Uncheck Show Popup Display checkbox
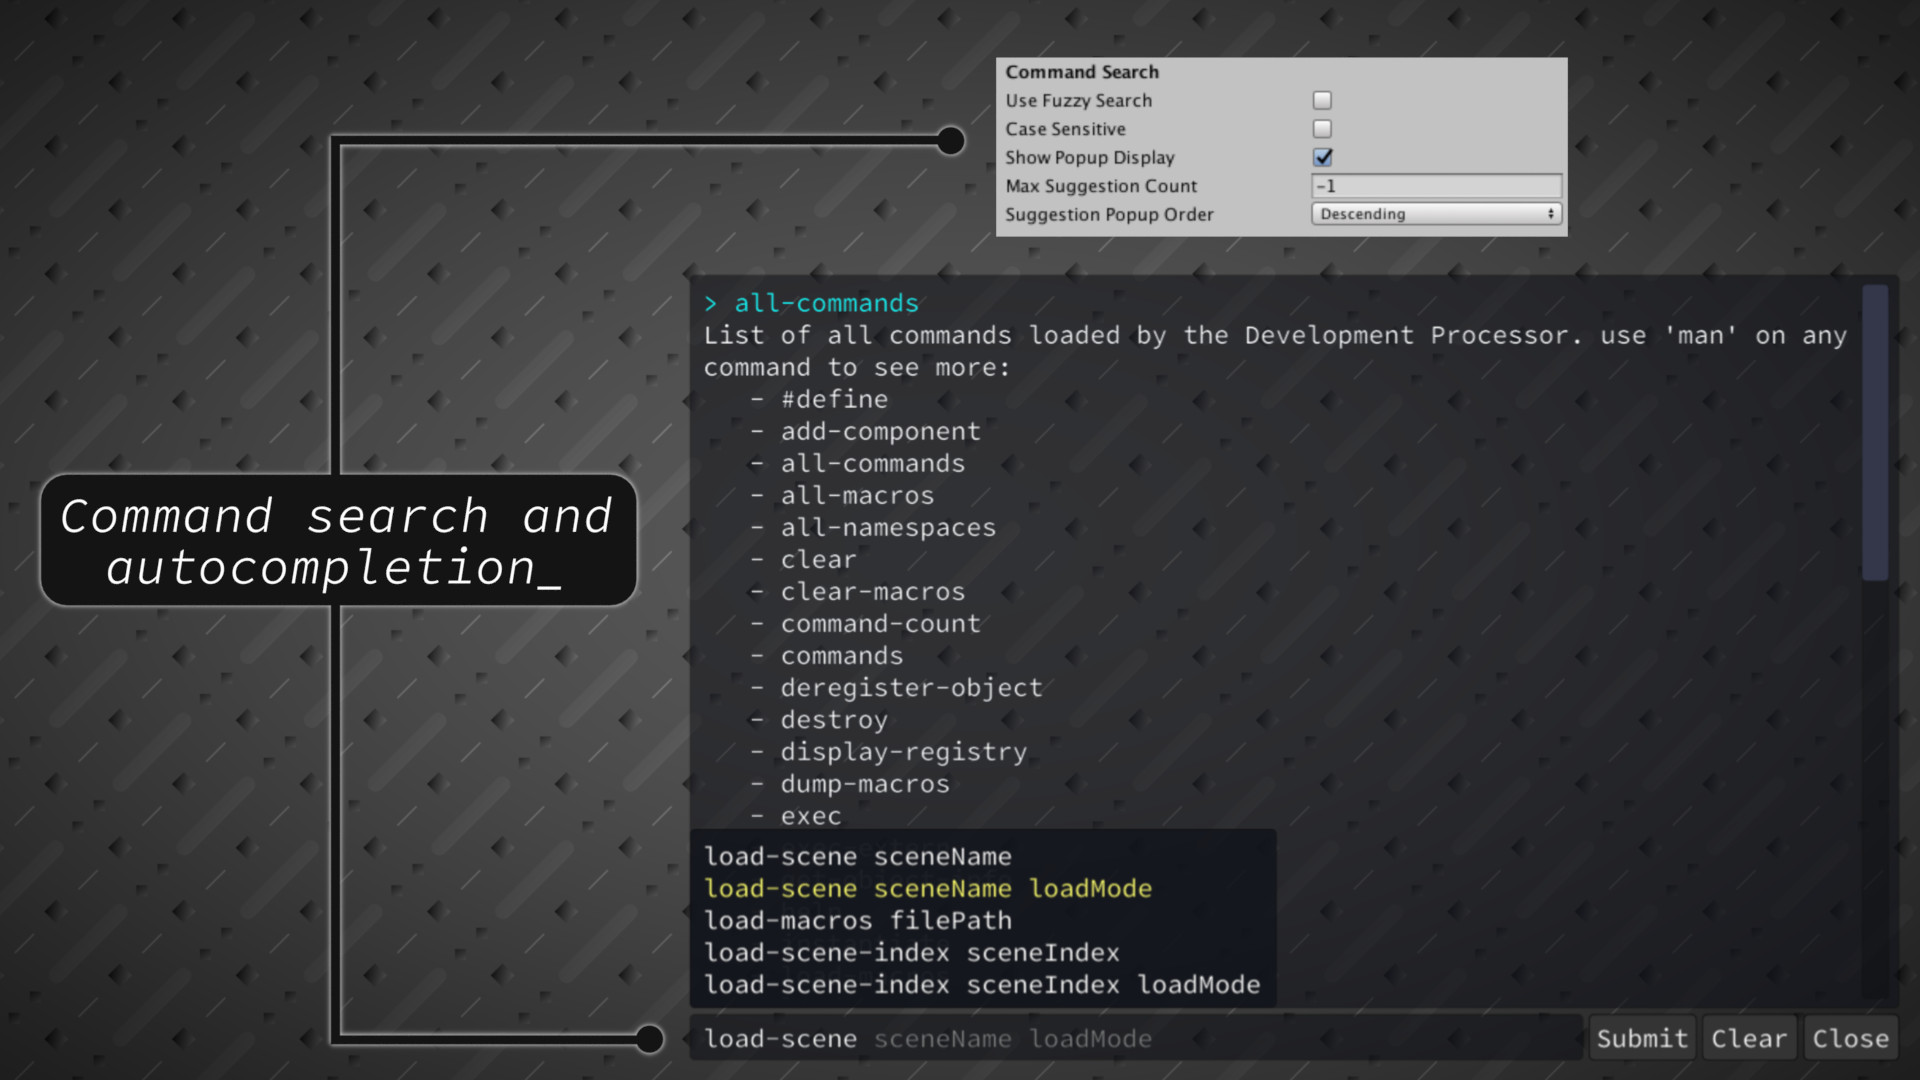This screenshot has width=1920, height=1080. (1322, 157)
